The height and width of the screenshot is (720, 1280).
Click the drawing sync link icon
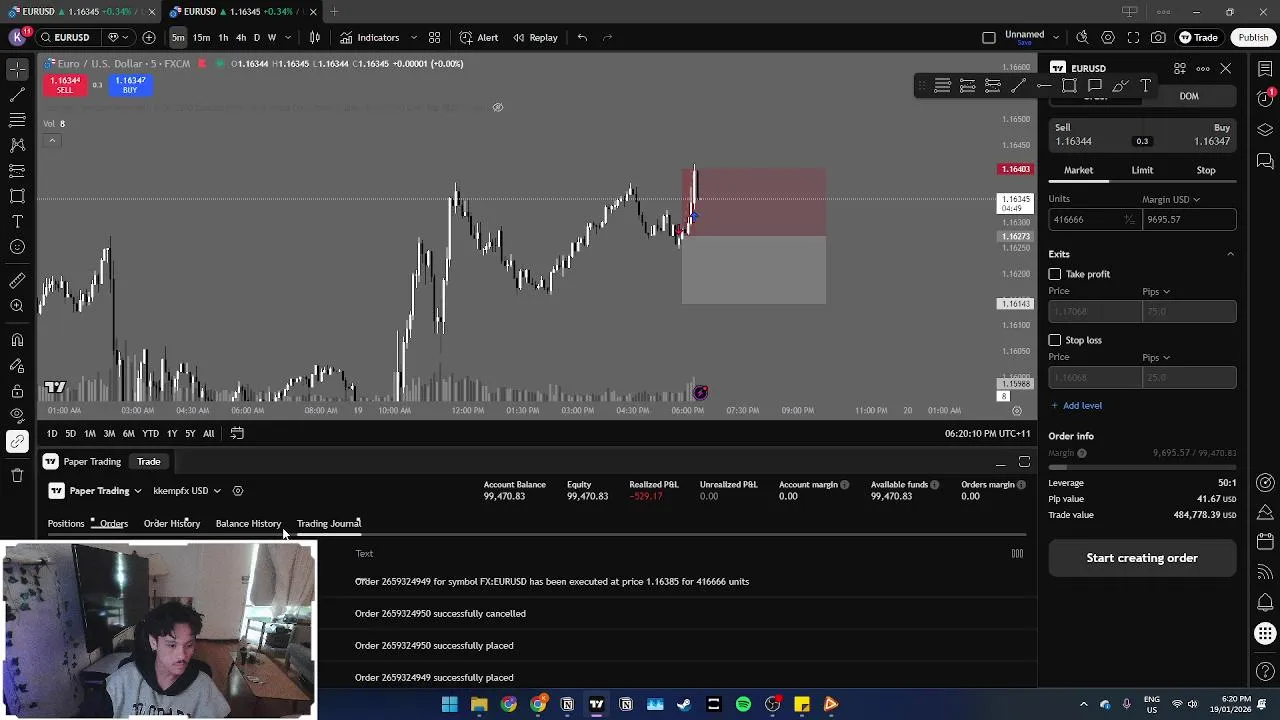point(17,441)
